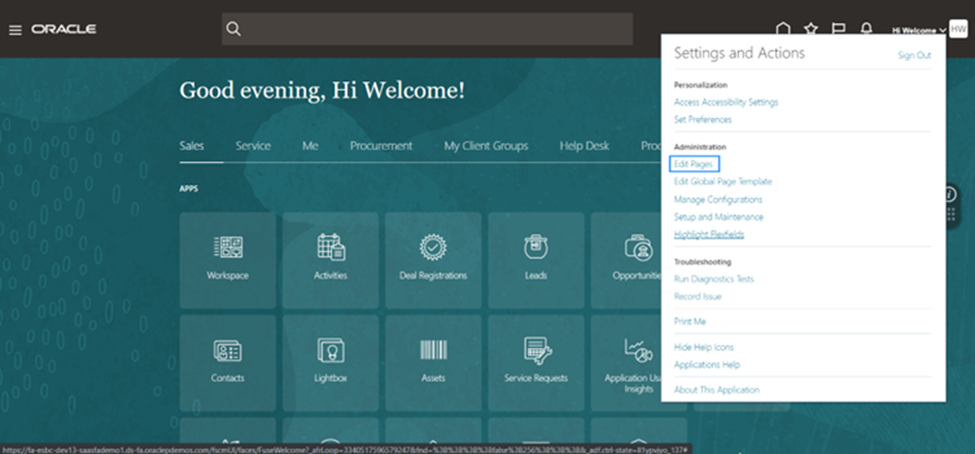975x454 pixels.
Task: Click the APPS section heading
Action: click(x=189, y=188)
